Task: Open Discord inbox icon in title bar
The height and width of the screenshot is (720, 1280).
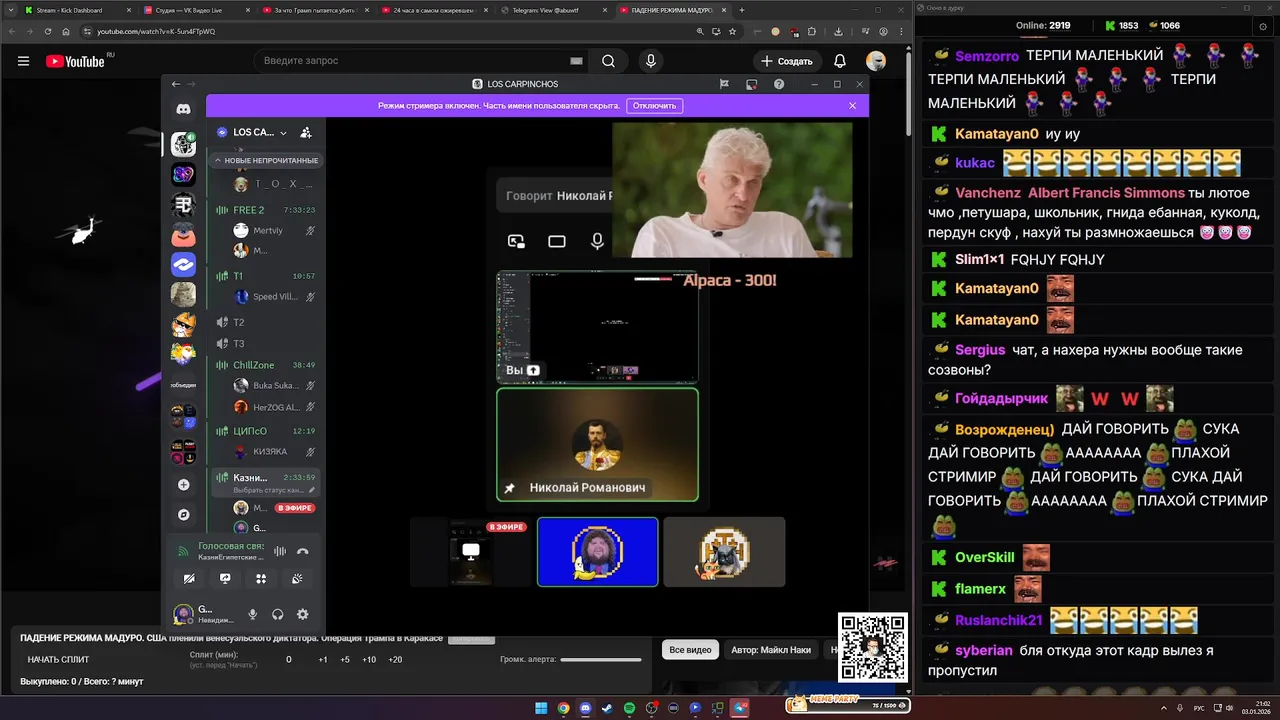Action: pos(751,84)
